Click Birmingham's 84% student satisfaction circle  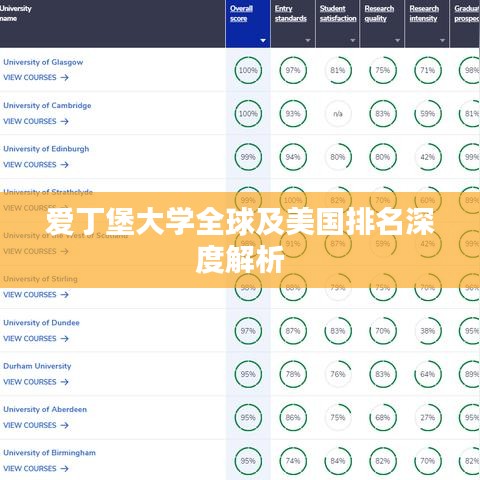point(338,461)
